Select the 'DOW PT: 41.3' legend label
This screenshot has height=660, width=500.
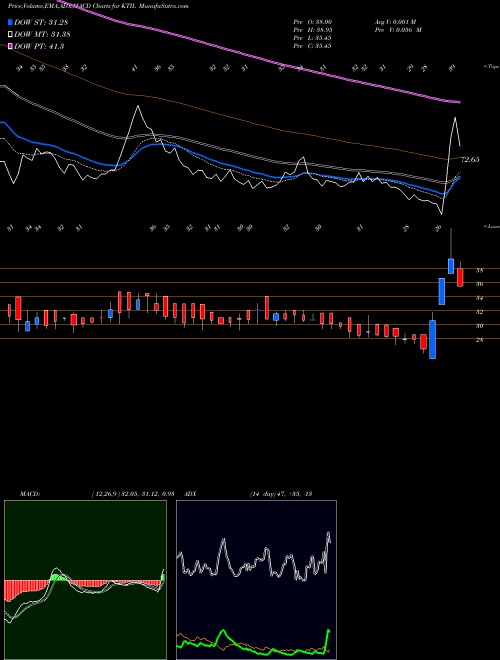pos(39,46)
